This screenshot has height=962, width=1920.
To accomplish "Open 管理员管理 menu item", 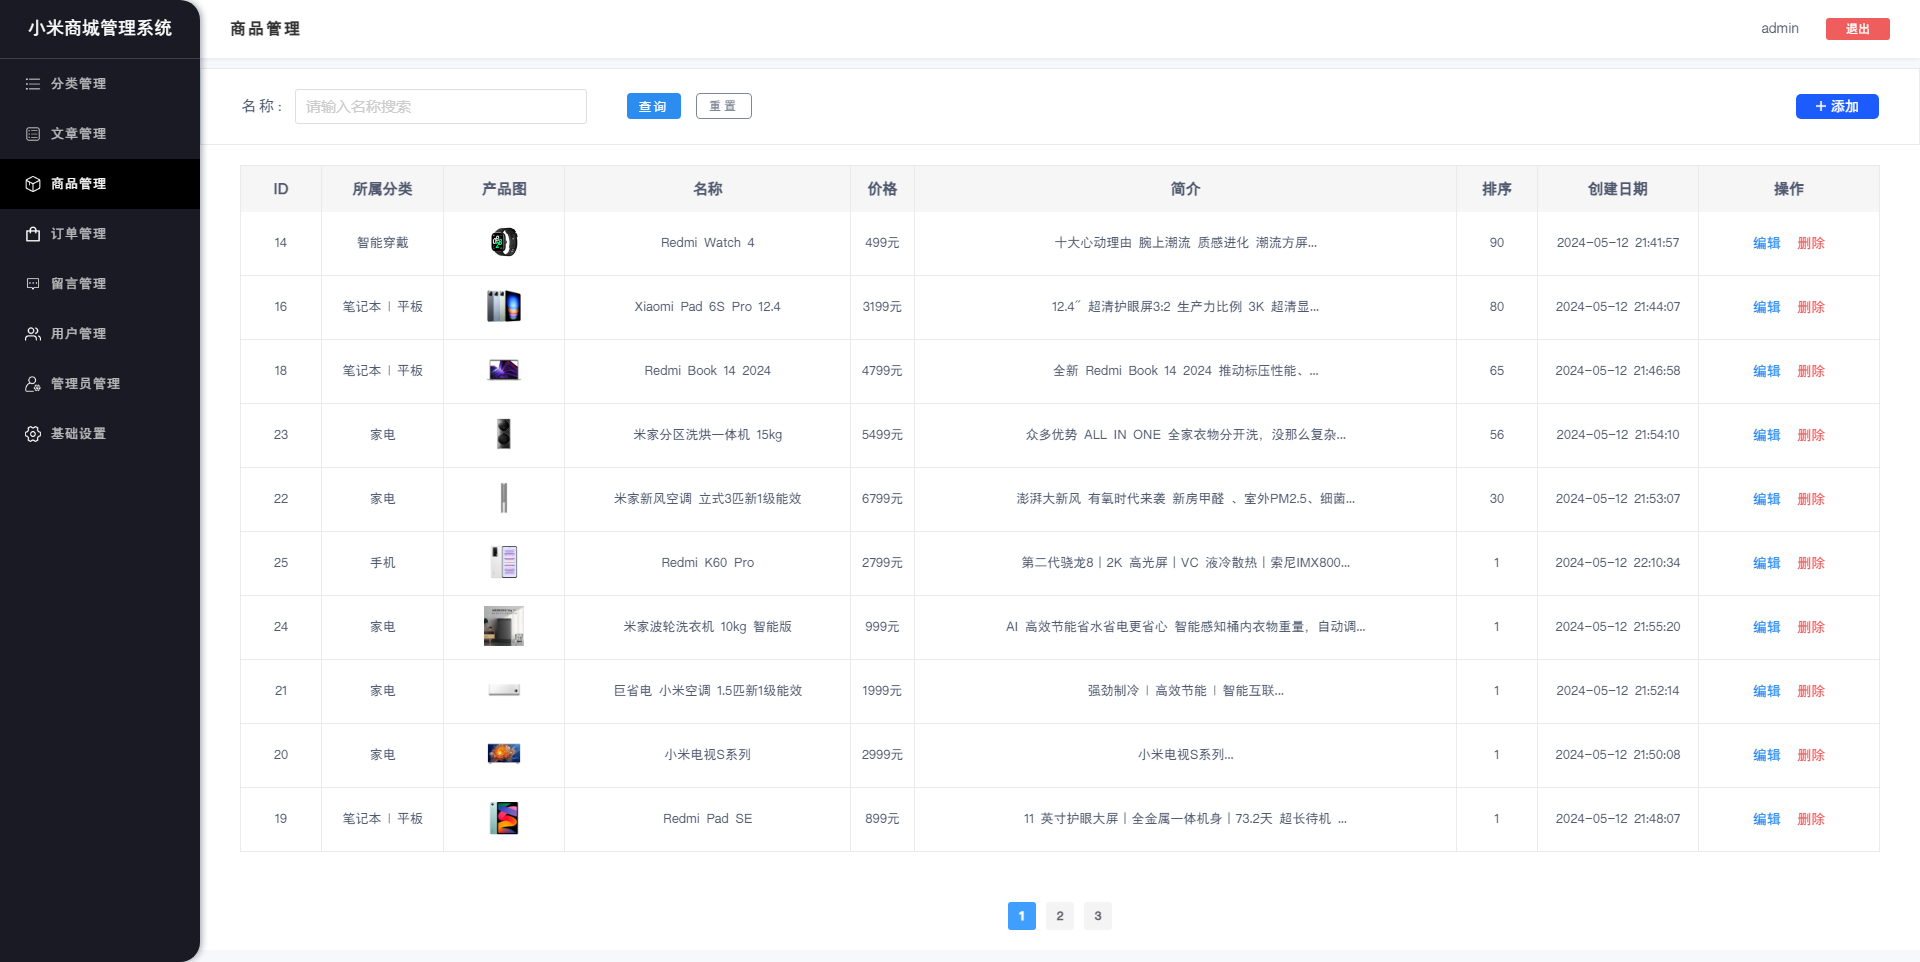I will (x=100, y=384).
